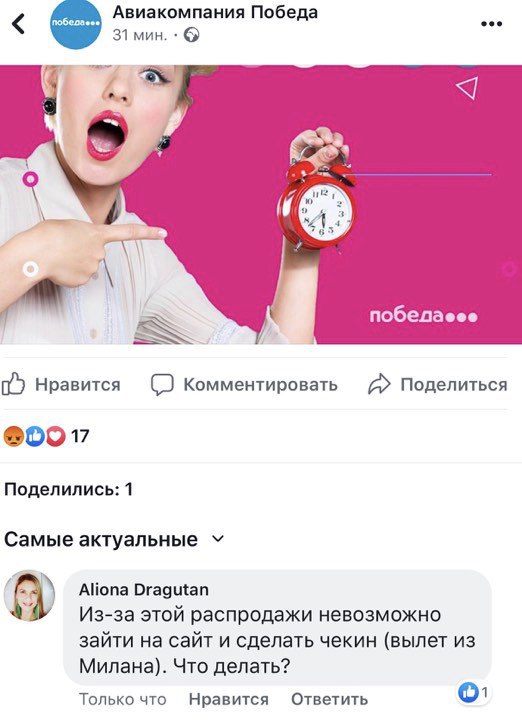Click the share arrow icon
The image size is (522, 720).
(379, 385)
